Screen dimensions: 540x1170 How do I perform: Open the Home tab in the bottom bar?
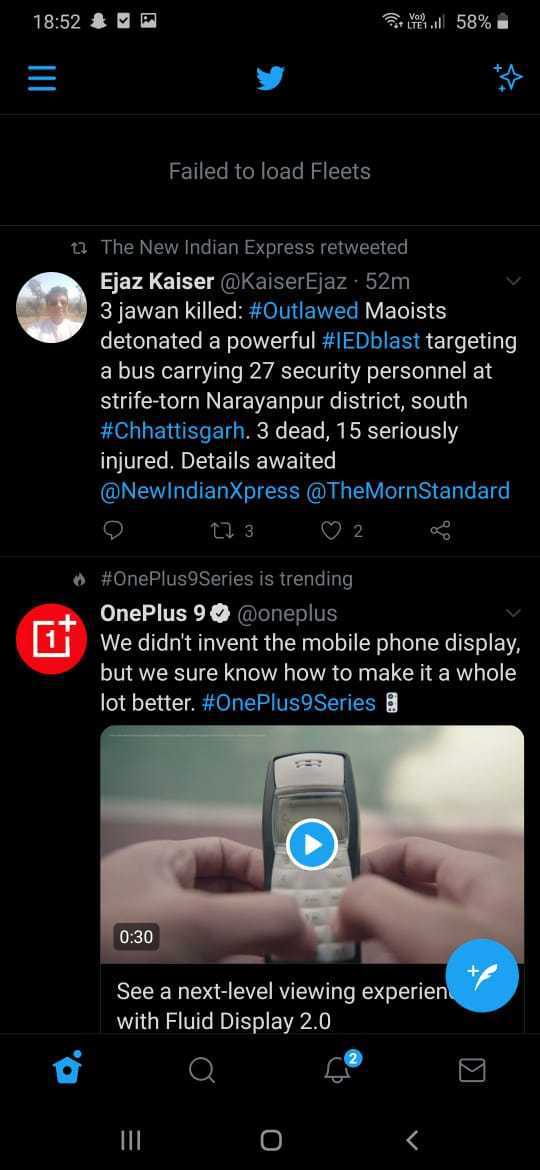[x=67, y=1070]
